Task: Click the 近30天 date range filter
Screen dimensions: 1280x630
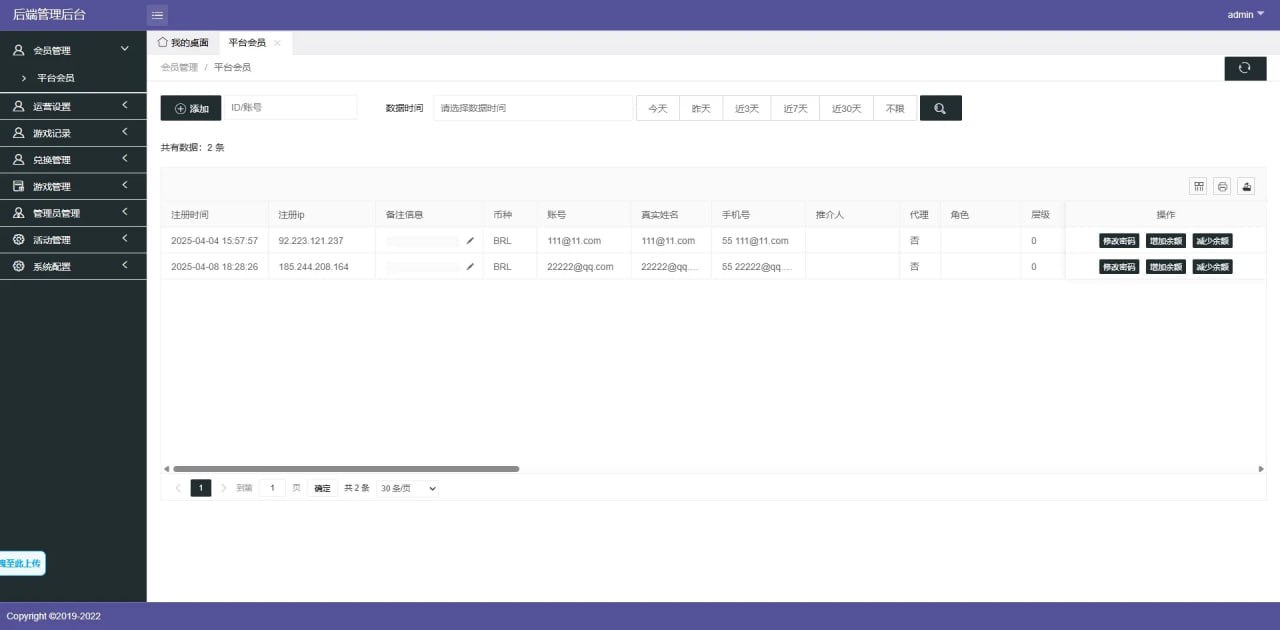Action: pos(845,108)
